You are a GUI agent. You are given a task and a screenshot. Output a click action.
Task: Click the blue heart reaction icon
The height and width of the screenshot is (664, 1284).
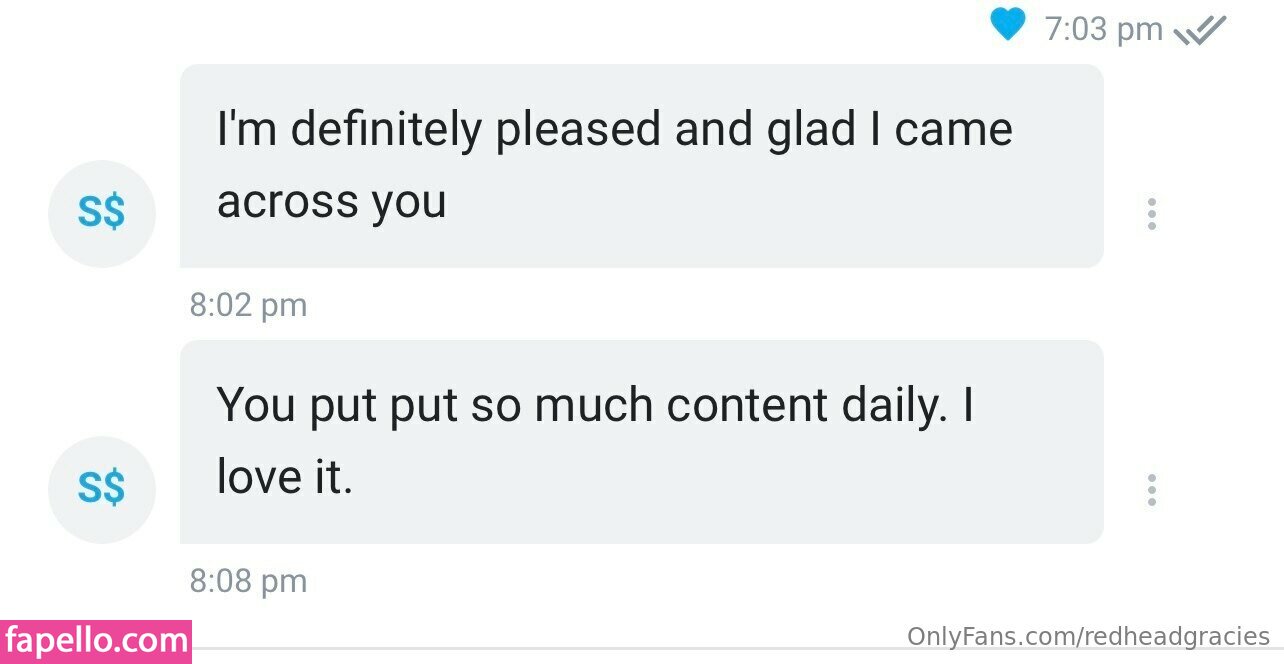pyautogui.click(x=1008, y=25)
